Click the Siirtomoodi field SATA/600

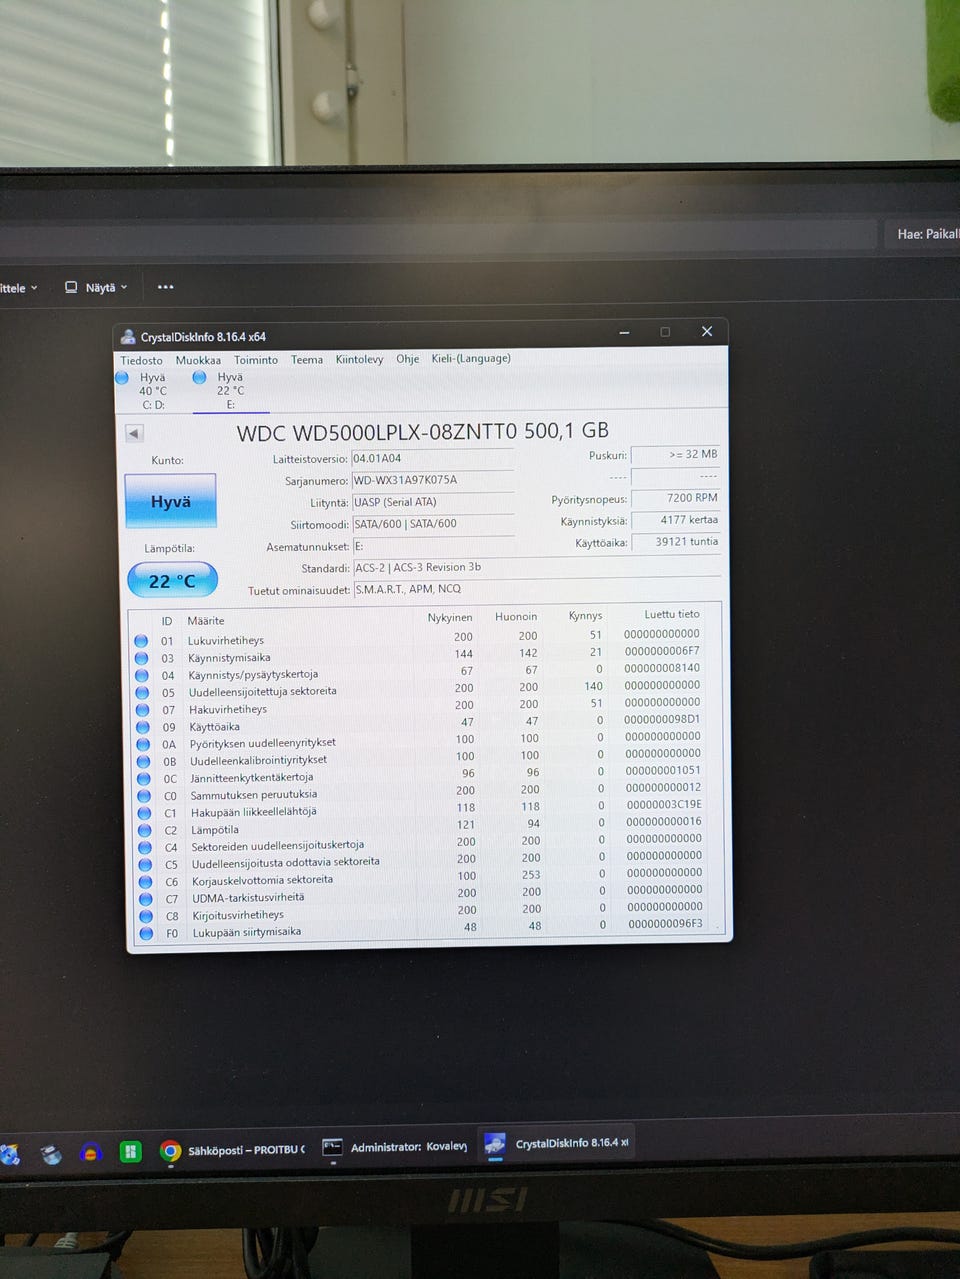[x=433, y=524]
